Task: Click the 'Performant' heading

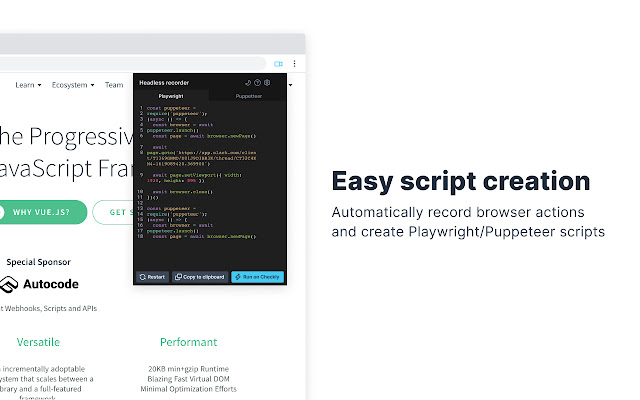Action: coord(189,342)
